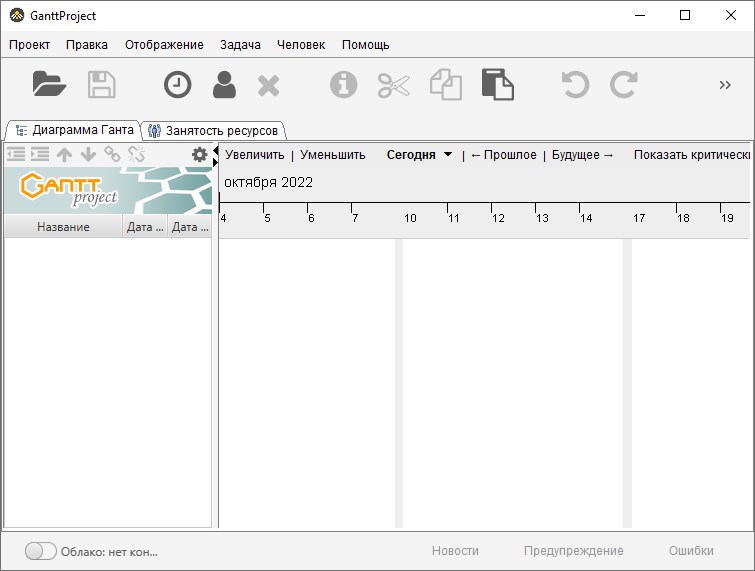Viewport: 755px width, 571px height.
Task: Click the undo arrow icon
Action: (x=575, y=85)
